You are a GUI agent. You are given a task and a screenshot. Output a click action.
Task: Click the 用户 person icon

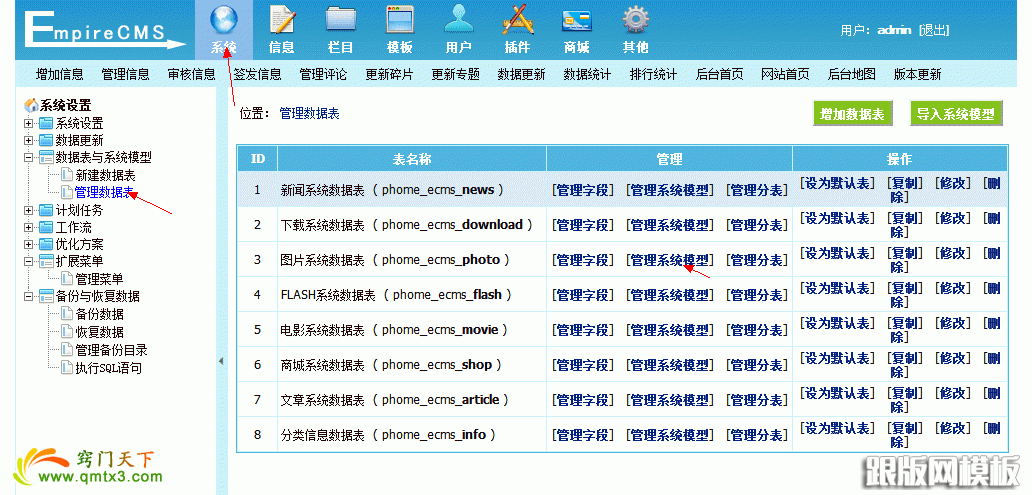click(x=459, y=21)
